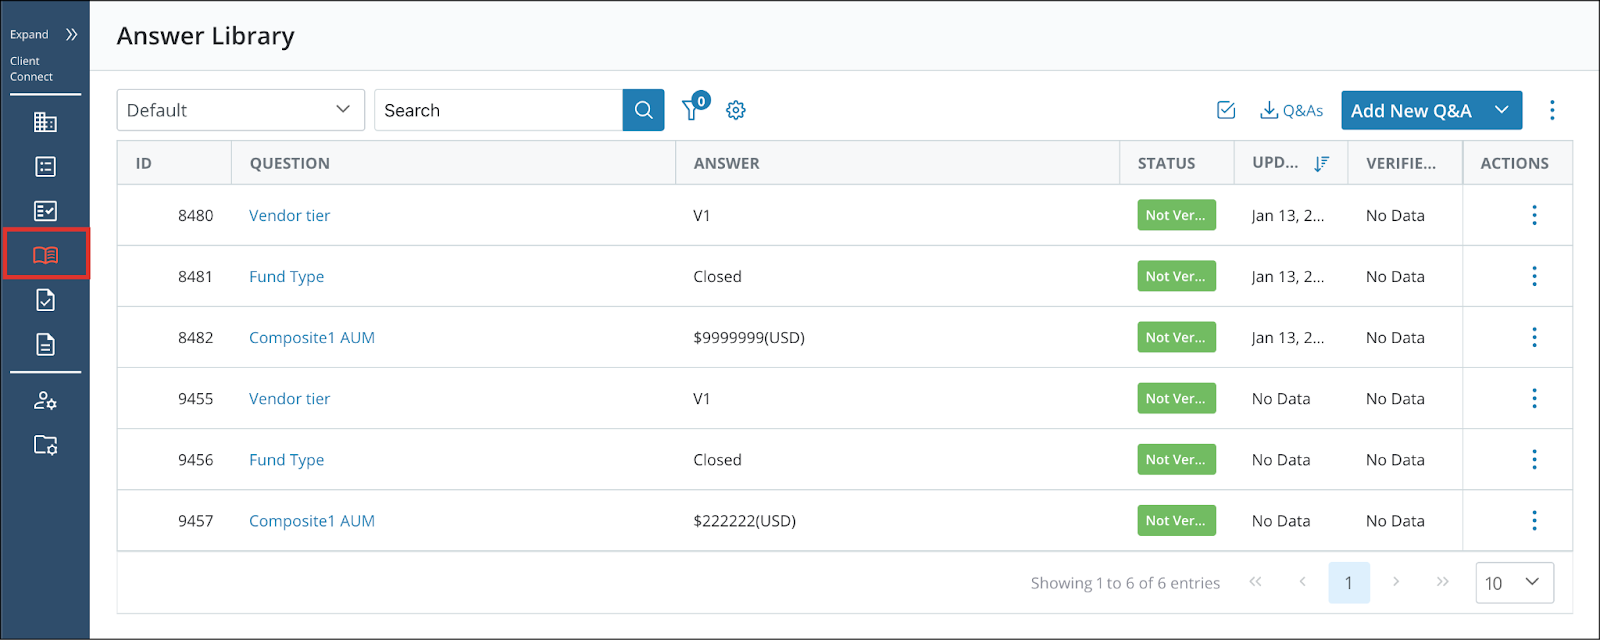
Task: Open the Default view dropdown
Action: (240, 110)
